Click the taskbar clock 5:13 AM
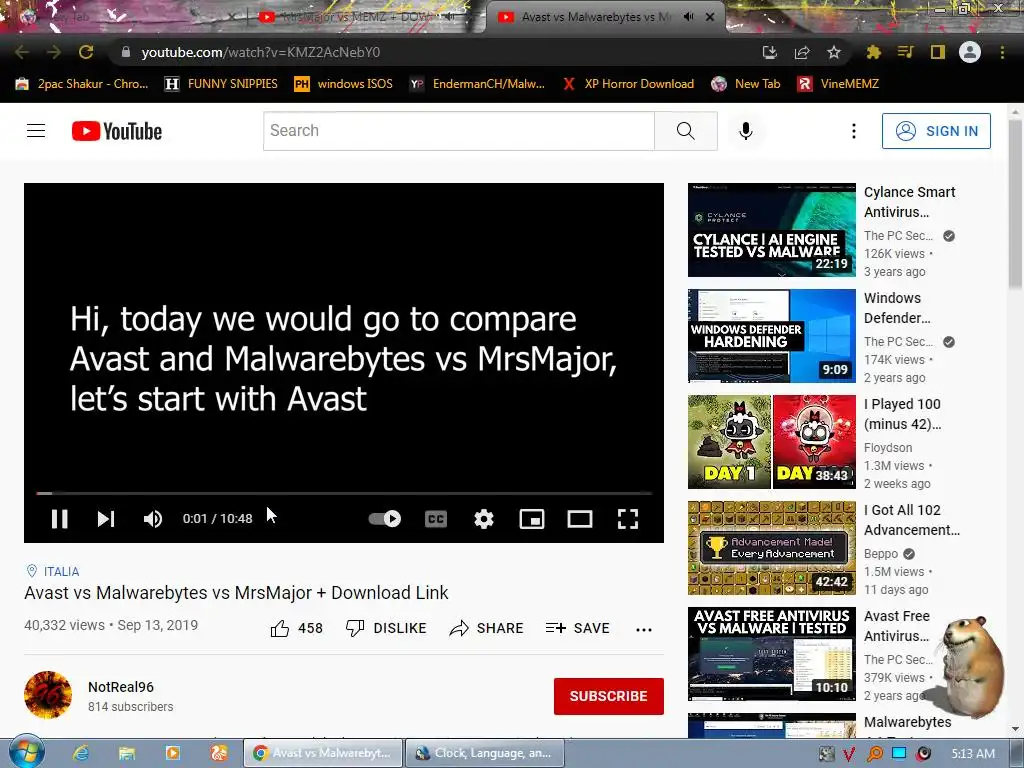 pyautogui.click(x=972, y=753)
